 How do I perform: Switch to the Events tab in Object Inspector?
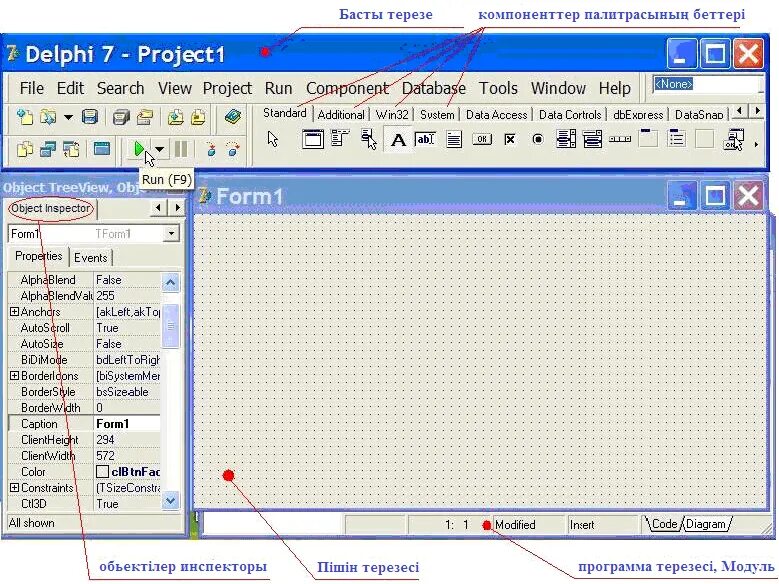90,257
